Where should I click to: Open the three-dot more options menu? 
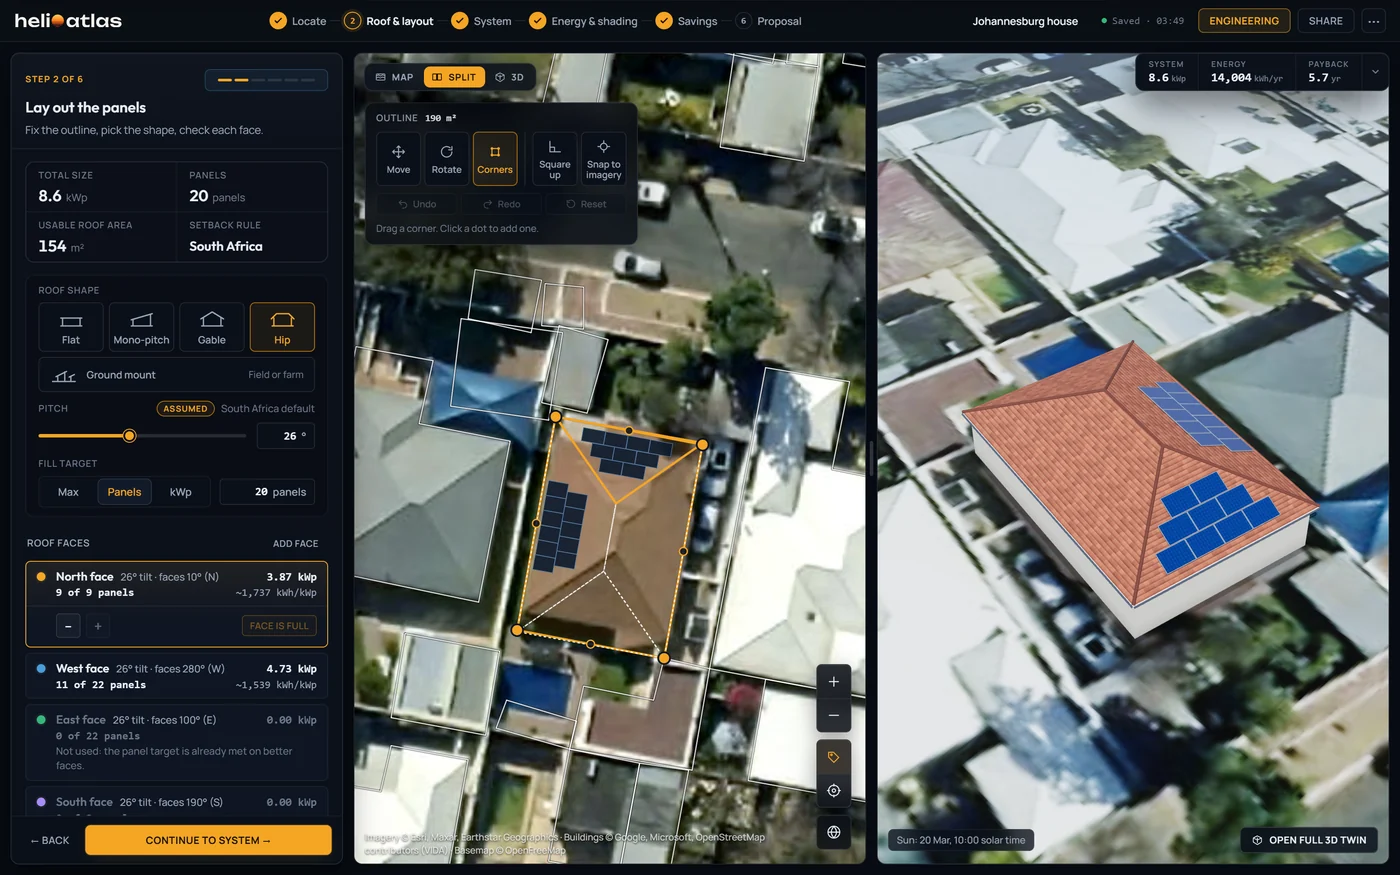[1373, 21]
